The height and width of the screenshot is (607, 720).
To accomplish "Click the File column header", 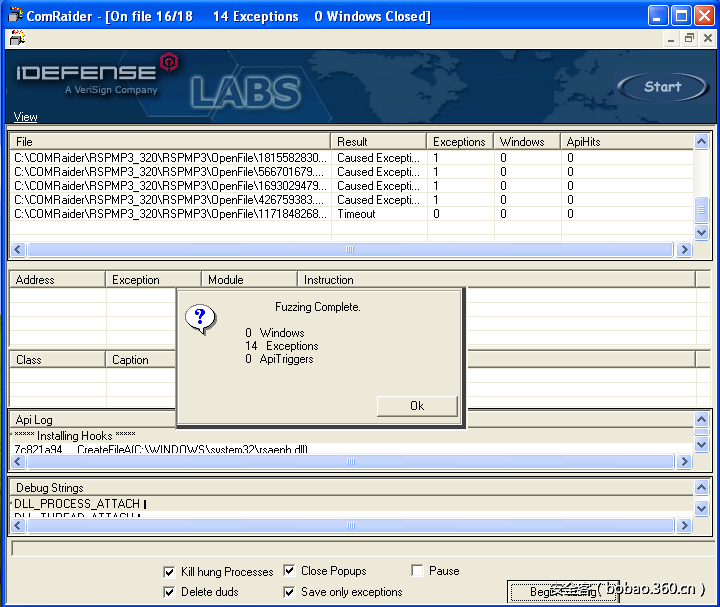I will 170,142.
